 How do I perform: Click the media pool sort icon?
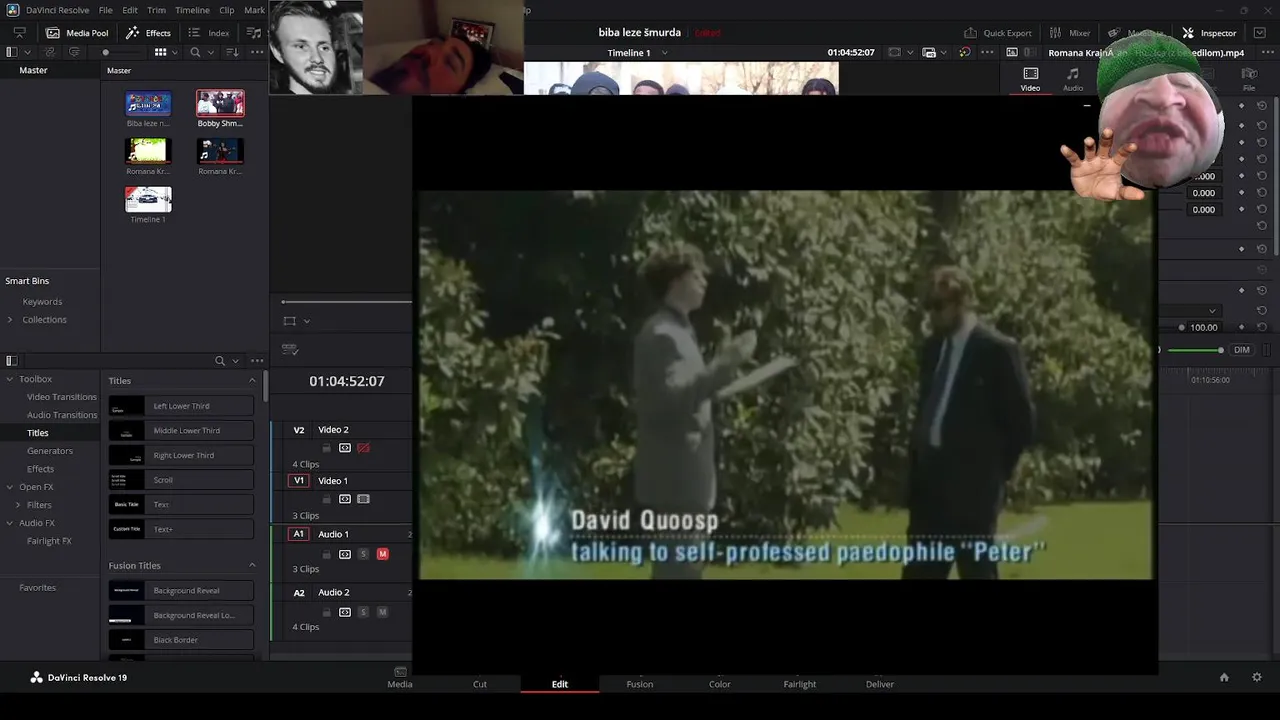coord(232,52)
